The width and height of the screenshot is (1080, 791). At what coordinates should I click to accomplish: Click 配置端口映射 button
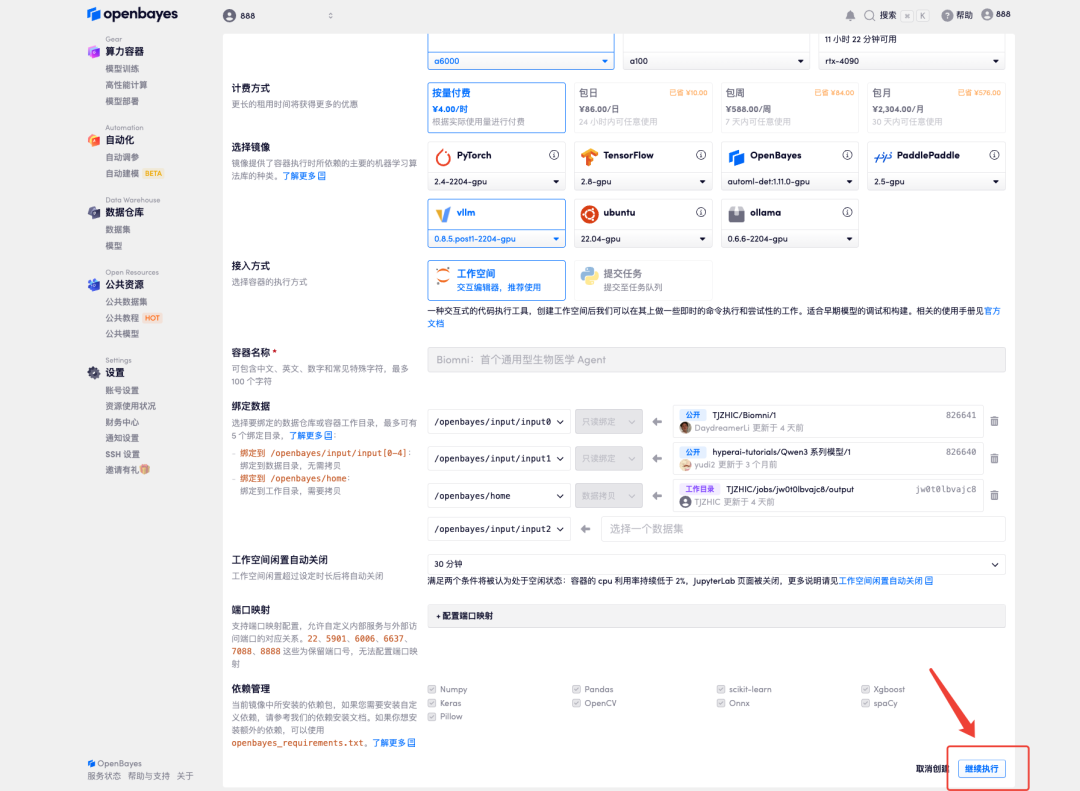pyautogui.click(x=716, y=616)
